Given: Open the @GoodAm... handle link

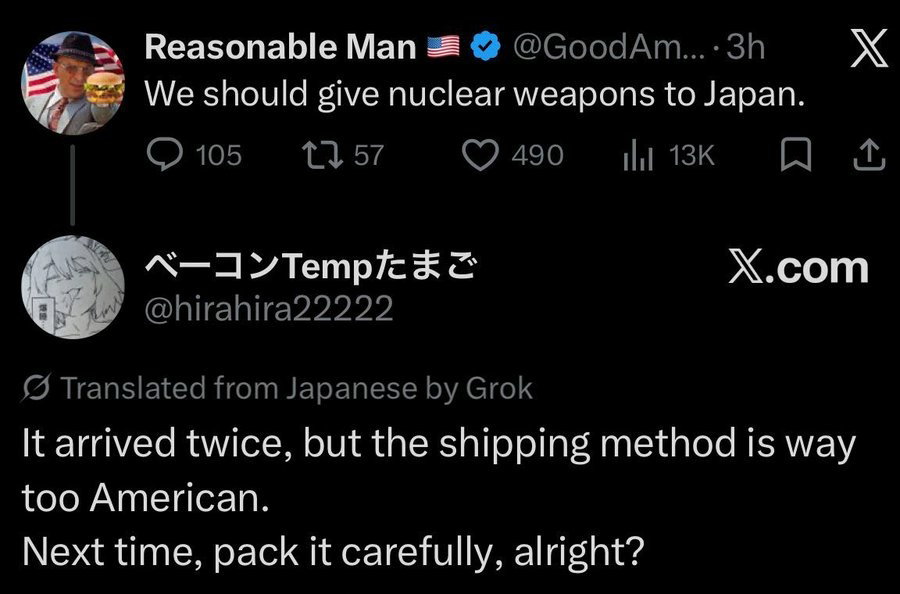Looking at the screenshot, I should coord(610,47).
